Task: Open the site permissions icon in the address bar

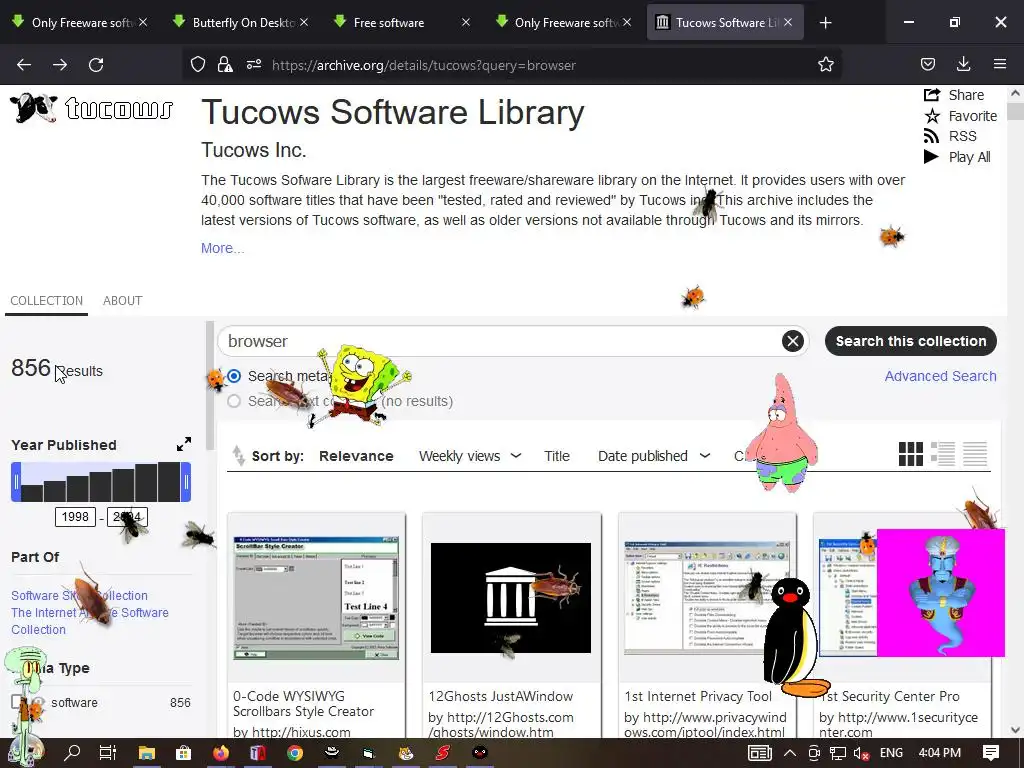Action: pyautogui.click(x=253, y=65)
